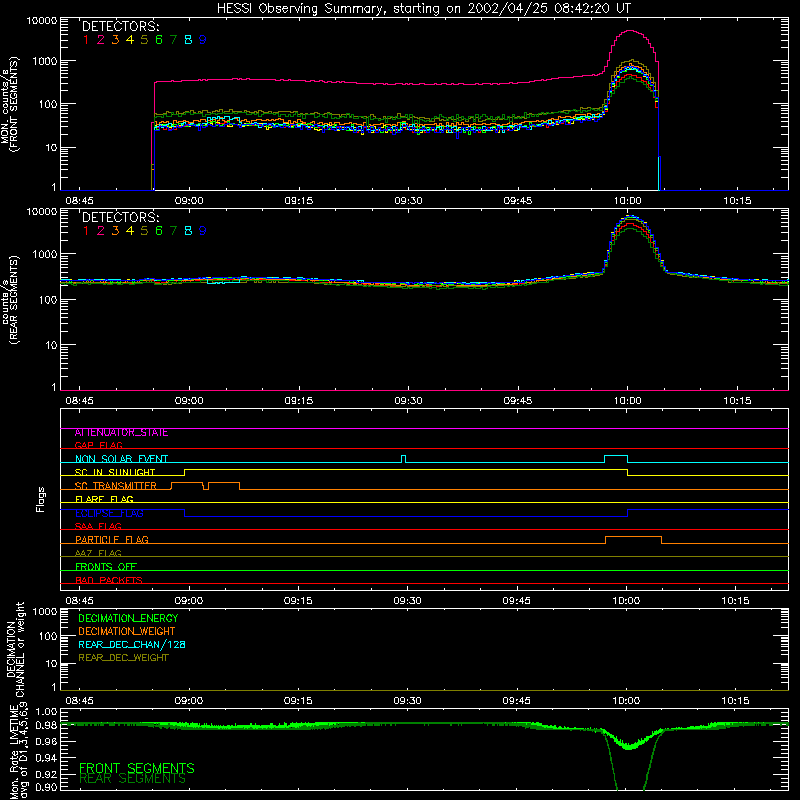Click the SC_IN_SUNLIGHT flag label
This screenshot has height=800, width=800.
click(115, 472)
